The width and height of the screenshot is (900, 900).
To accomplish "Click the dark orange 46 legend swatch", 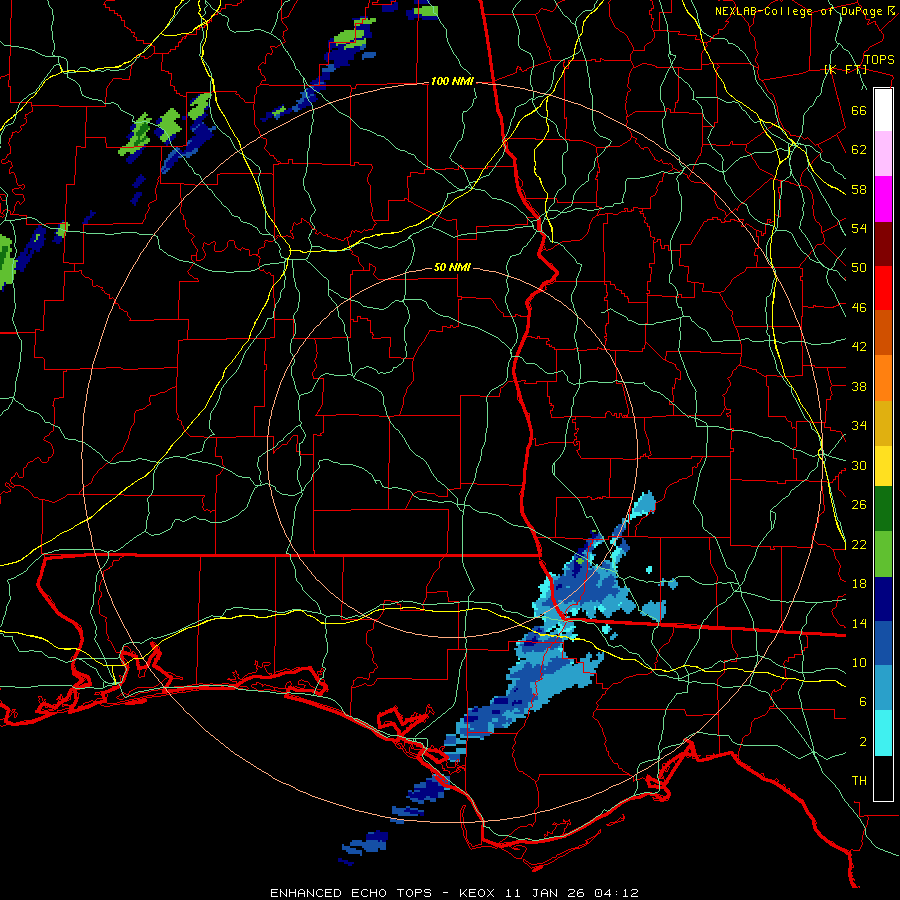I will [x=883, y=333].
